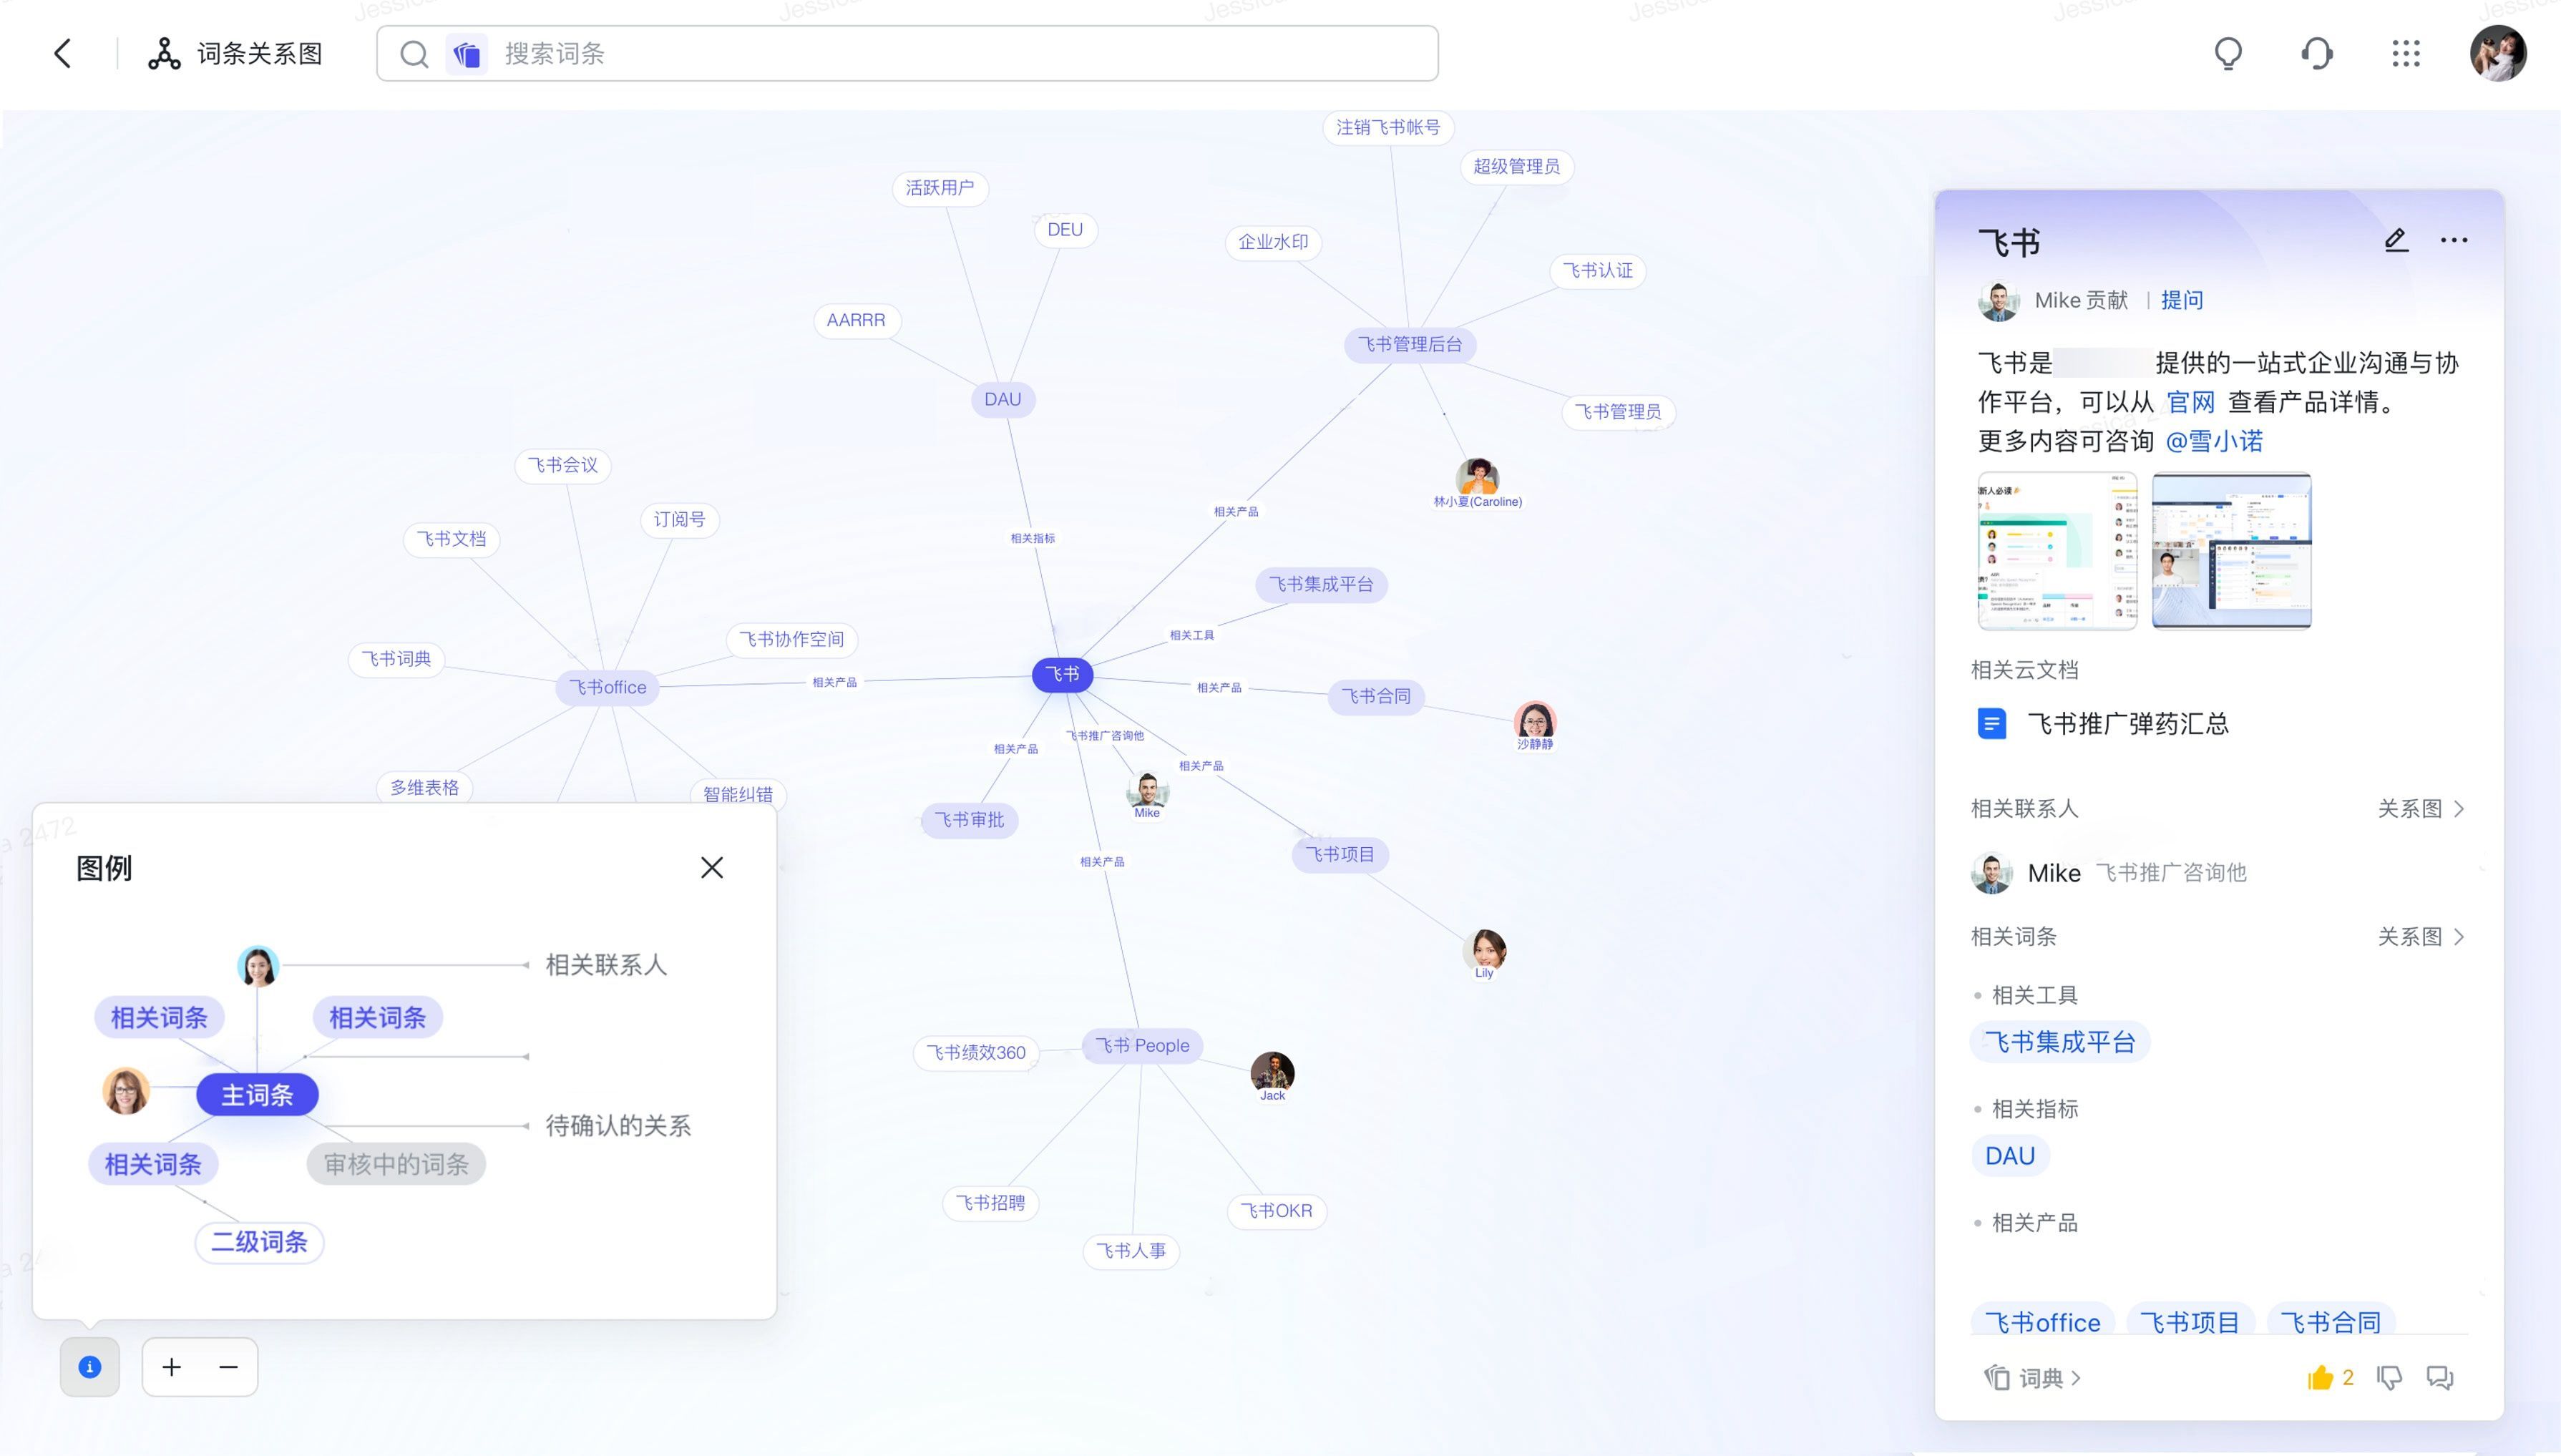Screen dimensions: 2561x1456
Task: Open the more options ellipsis in card
Action: (x=2453, y=240)
